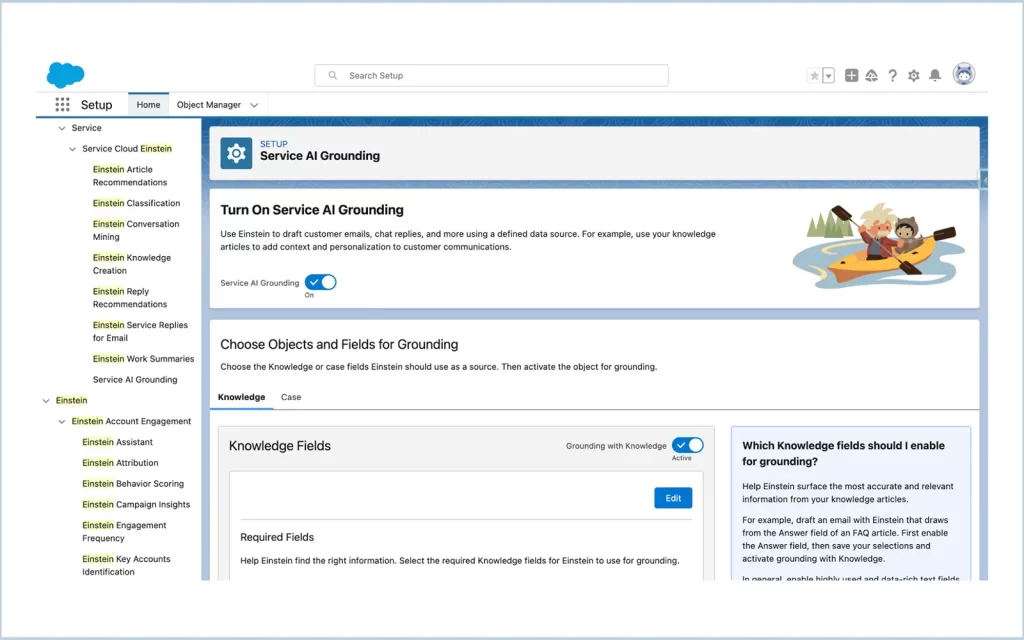Click the Setup app name label
Image resolution: width=1024 pixels, height=640 pixels.
(97, 104)
